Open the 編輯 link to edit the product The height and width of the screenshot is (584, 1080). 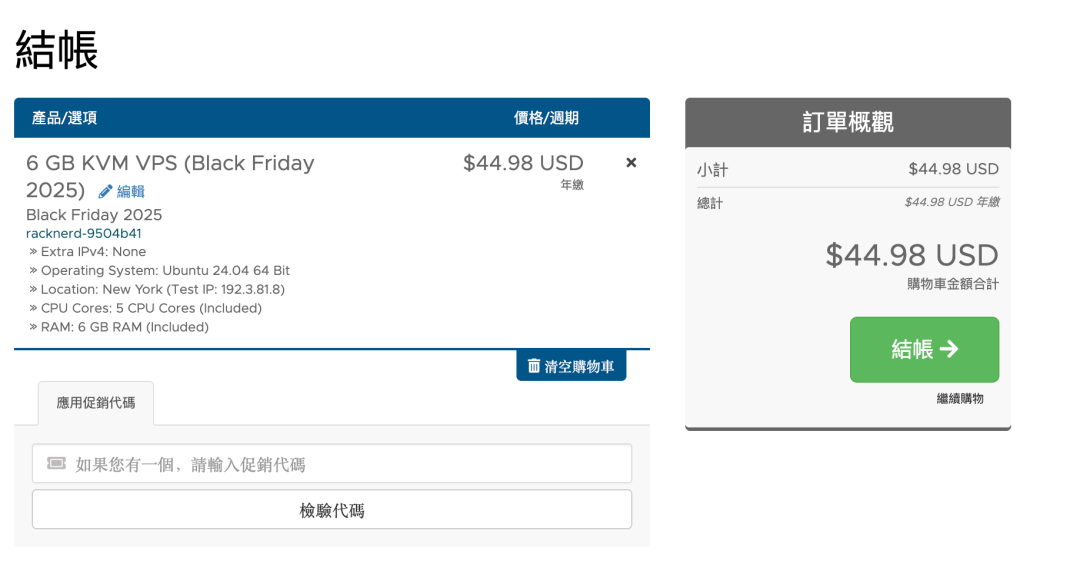[131, 192]
